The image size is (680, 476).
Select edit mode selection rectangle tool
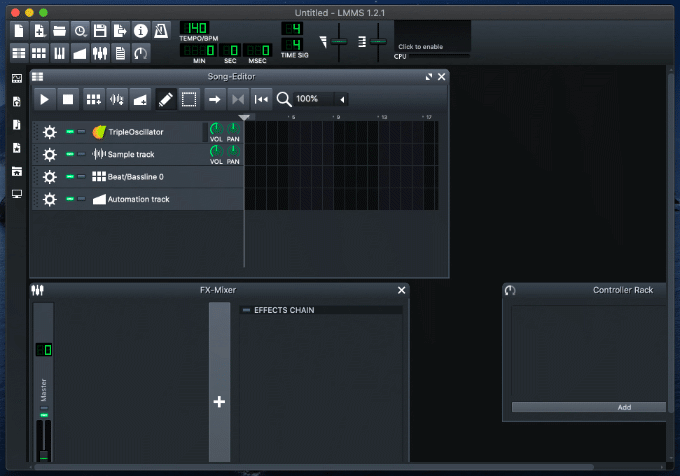click(x=189, y=100)
